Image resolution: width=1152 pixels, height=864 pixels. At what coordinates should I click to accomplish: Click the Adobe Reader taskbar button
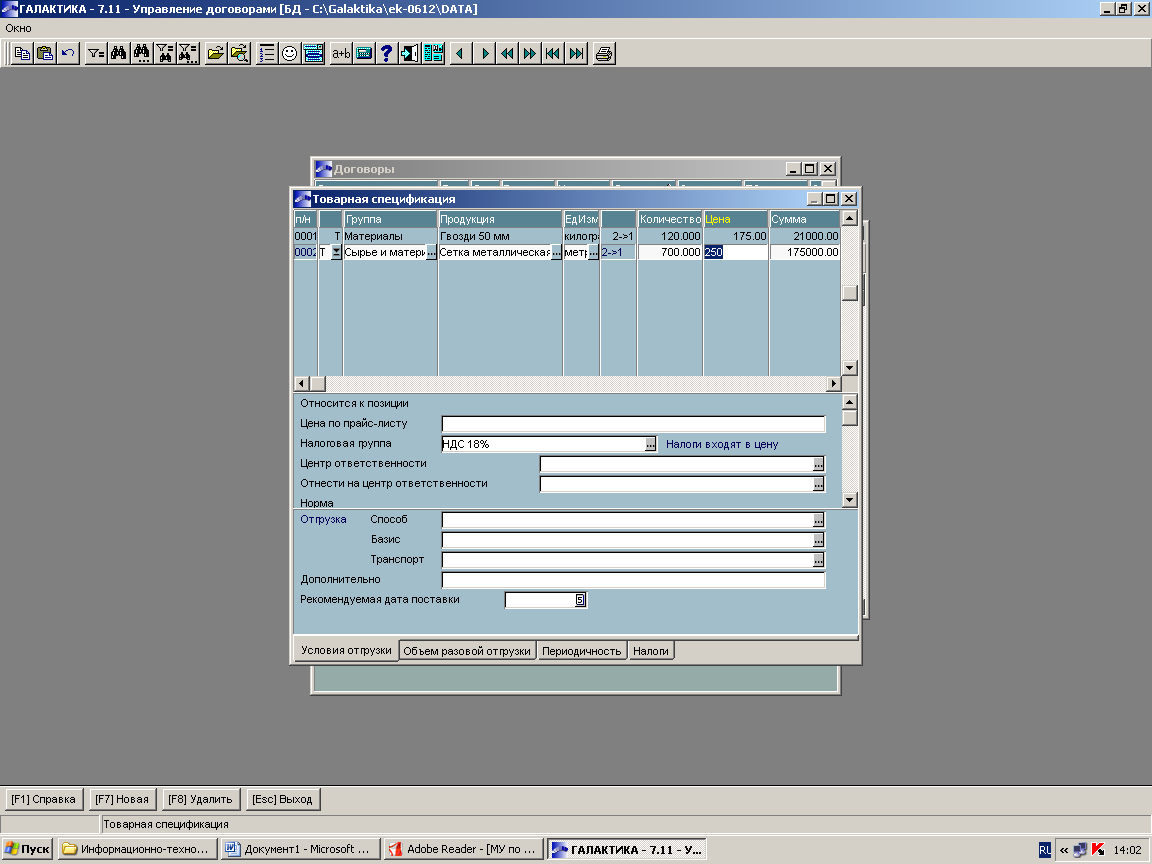[x=464, y=849]
